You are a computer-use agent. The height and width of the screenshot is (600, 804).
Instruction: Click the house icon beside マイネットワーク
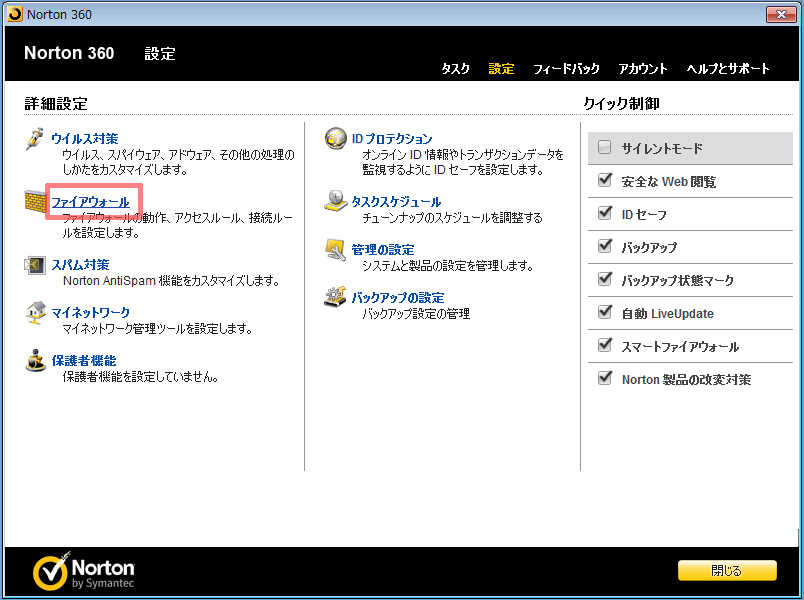pos(35,312)
